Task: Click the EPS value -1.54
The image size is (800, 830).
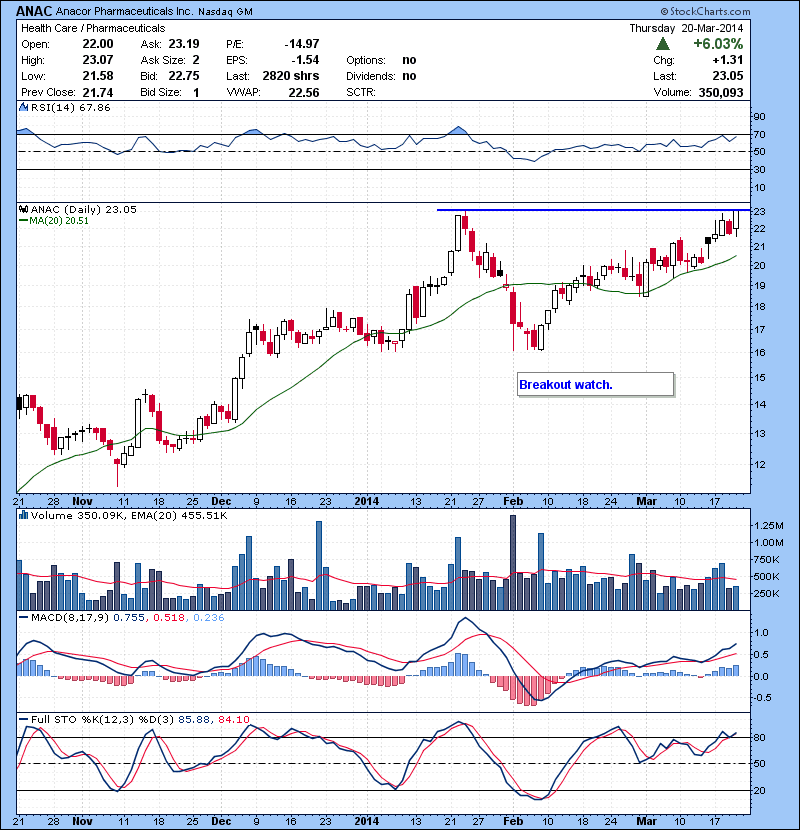Action: [x=305, y=60]
